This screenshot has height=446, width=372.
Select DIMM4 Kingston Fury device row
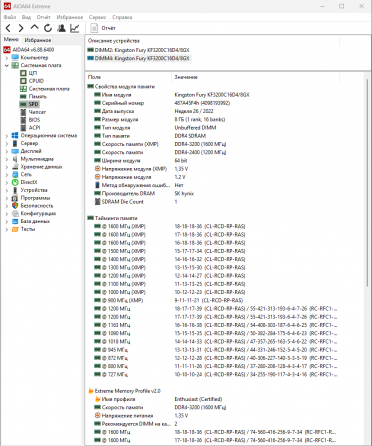pyautogui.click(x=138, y=58)
